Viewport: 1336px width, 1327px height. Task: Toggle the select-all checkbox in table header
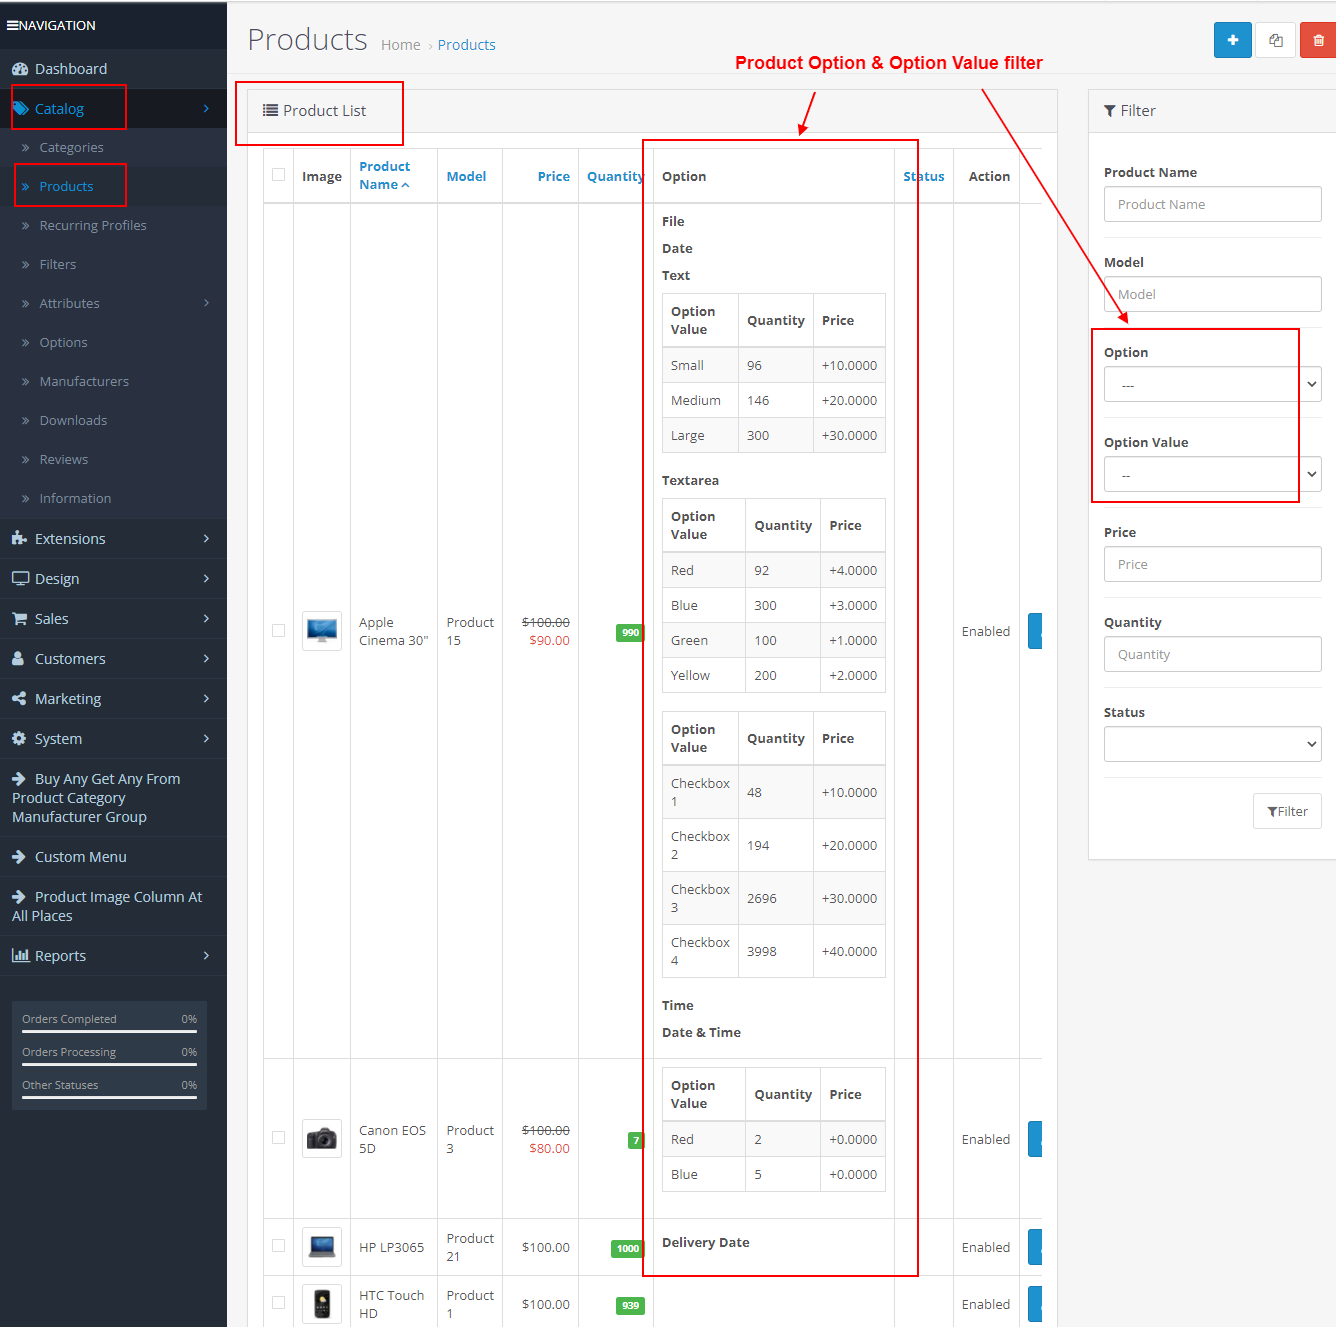[278, 175]
